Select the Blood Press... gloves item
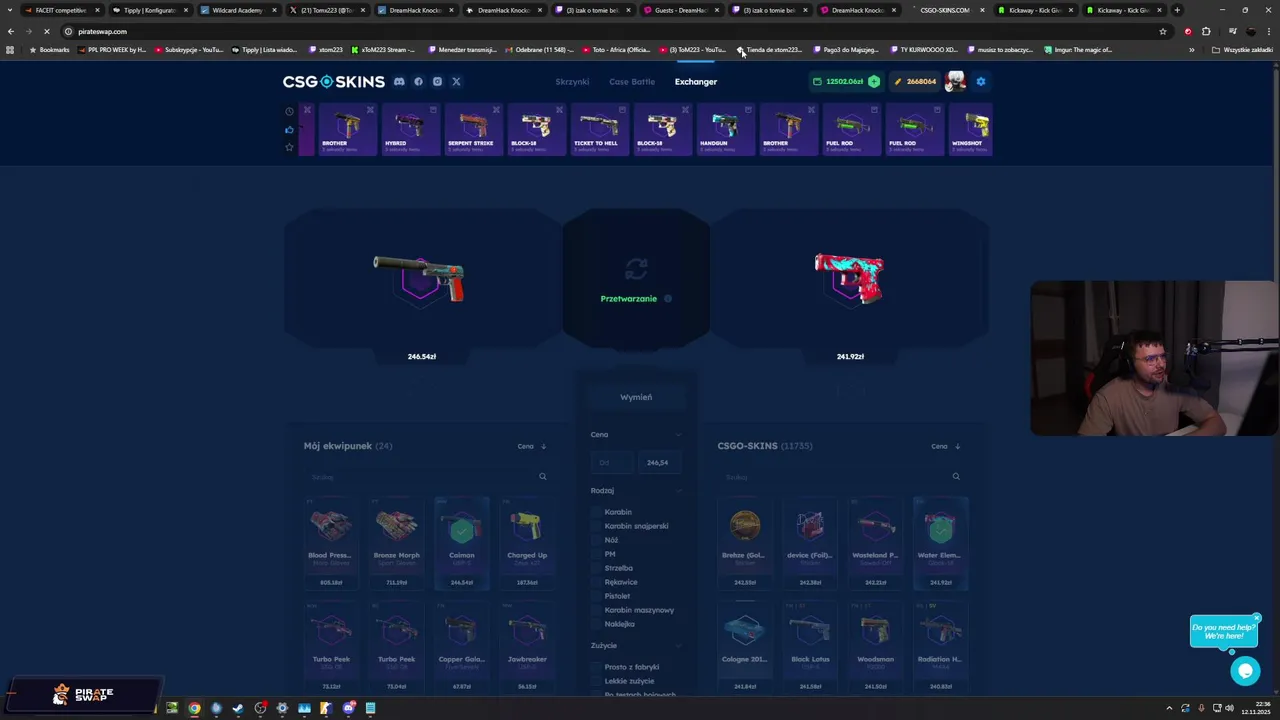The height and width of the screenshot is (720, 1280). coord(330,542)
